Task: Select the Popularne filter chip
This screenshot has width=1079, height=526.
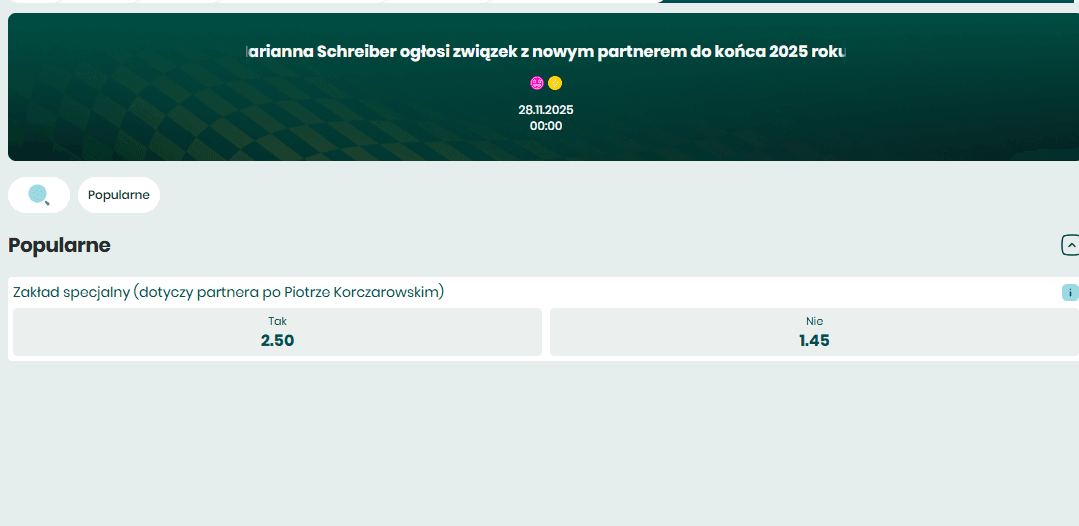Action: [119, 195]
